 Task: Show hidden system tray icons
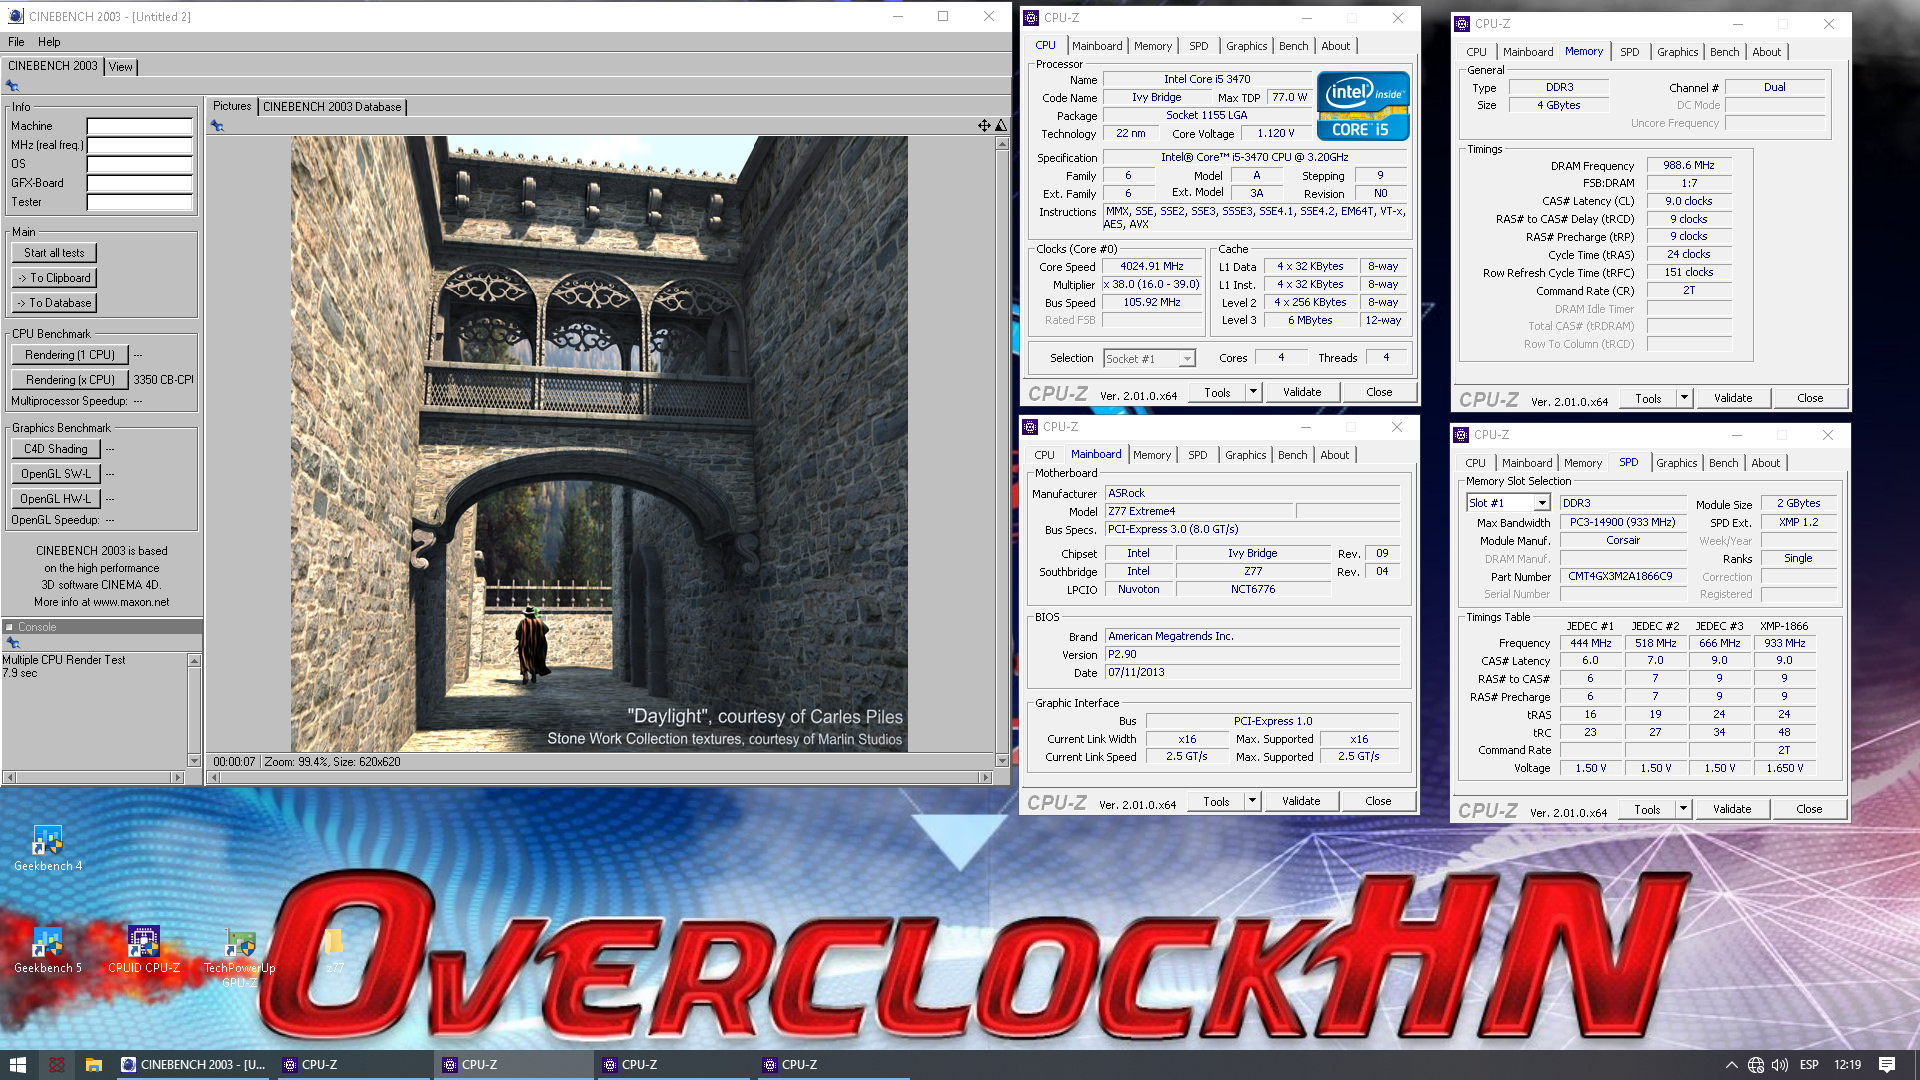(1731, 1065)
